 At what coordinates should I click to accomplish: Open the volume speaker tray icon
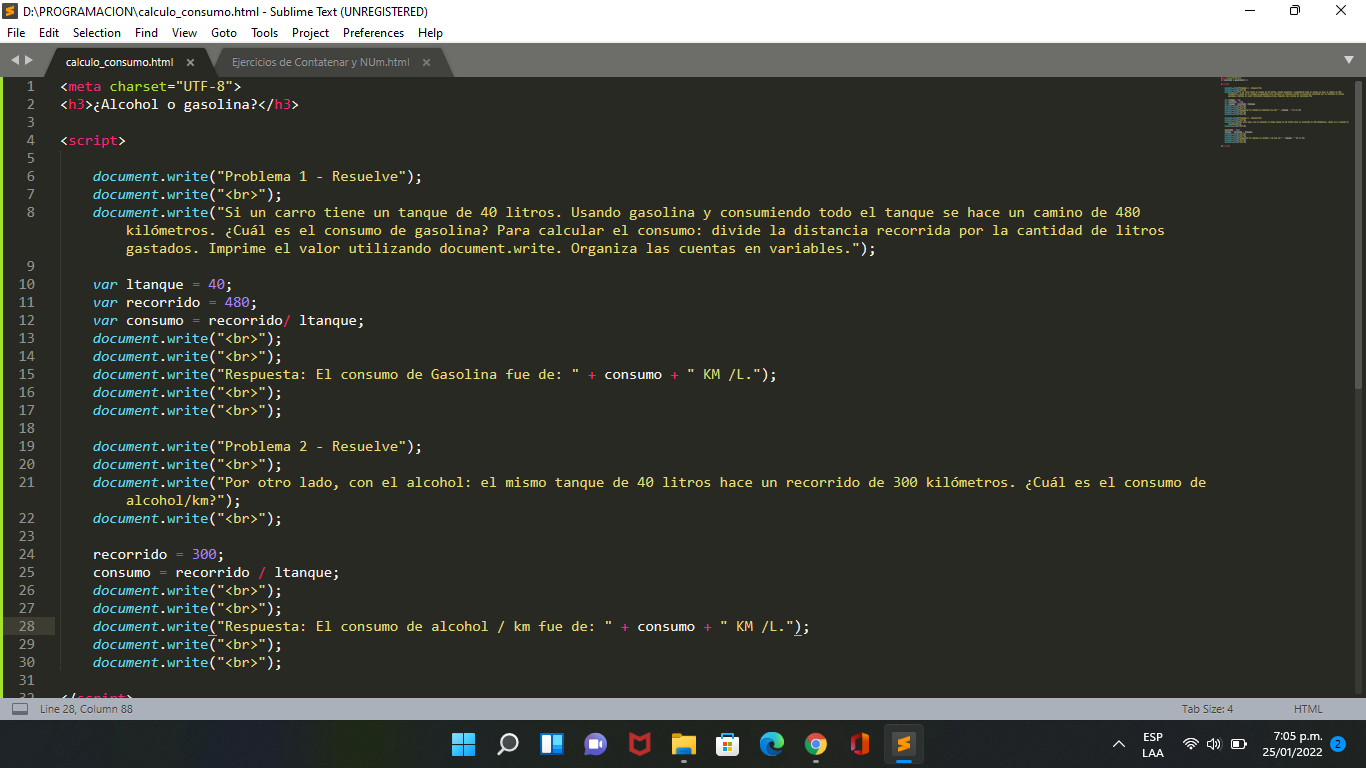coord(1214,744)
